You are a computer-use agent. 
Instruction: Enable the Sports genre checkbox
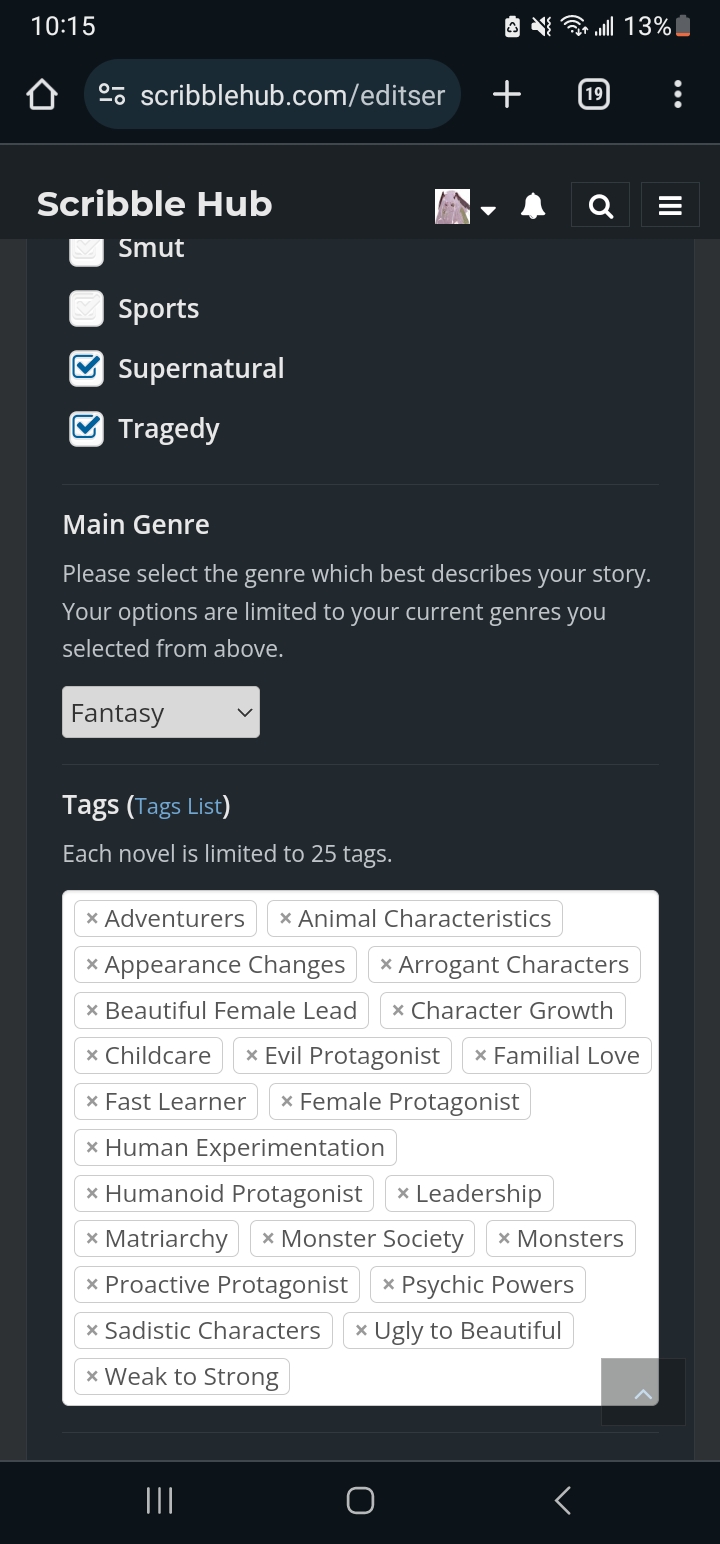[x=85, y=308]
